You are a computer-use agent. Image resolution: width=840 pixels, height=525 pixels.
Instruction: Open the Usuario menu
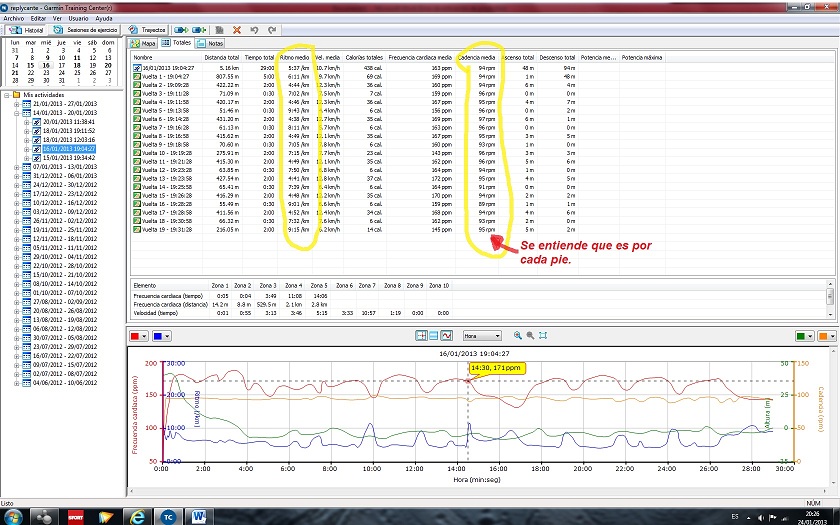point(78,18)
